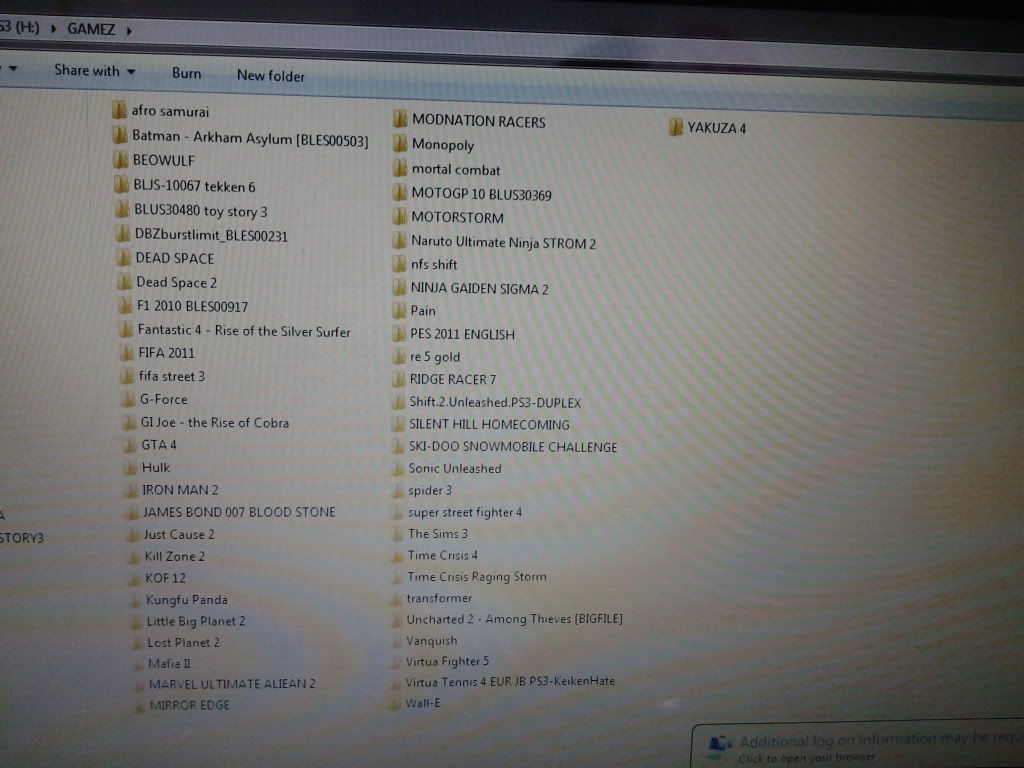Select the GI Joe - the Rise of Cobra name
Image resolution: width=1024 pixels, height=768 pixels.
[x=215, y=423]
